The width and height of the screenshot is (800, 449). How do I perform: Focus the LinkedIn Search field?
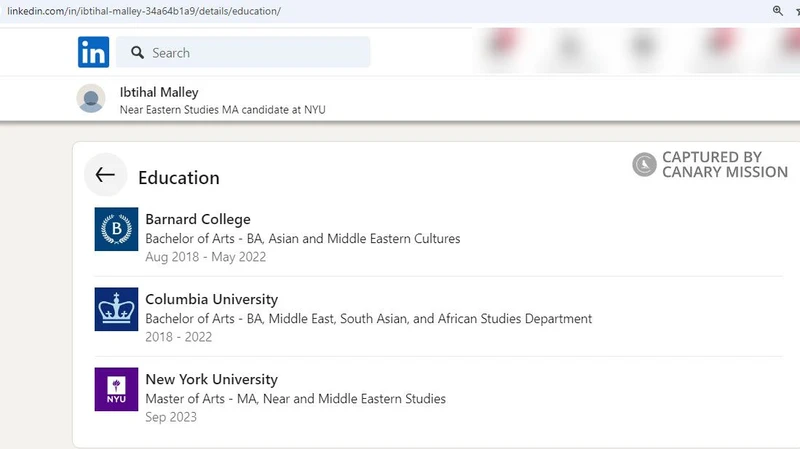click(x=243, y=52)
